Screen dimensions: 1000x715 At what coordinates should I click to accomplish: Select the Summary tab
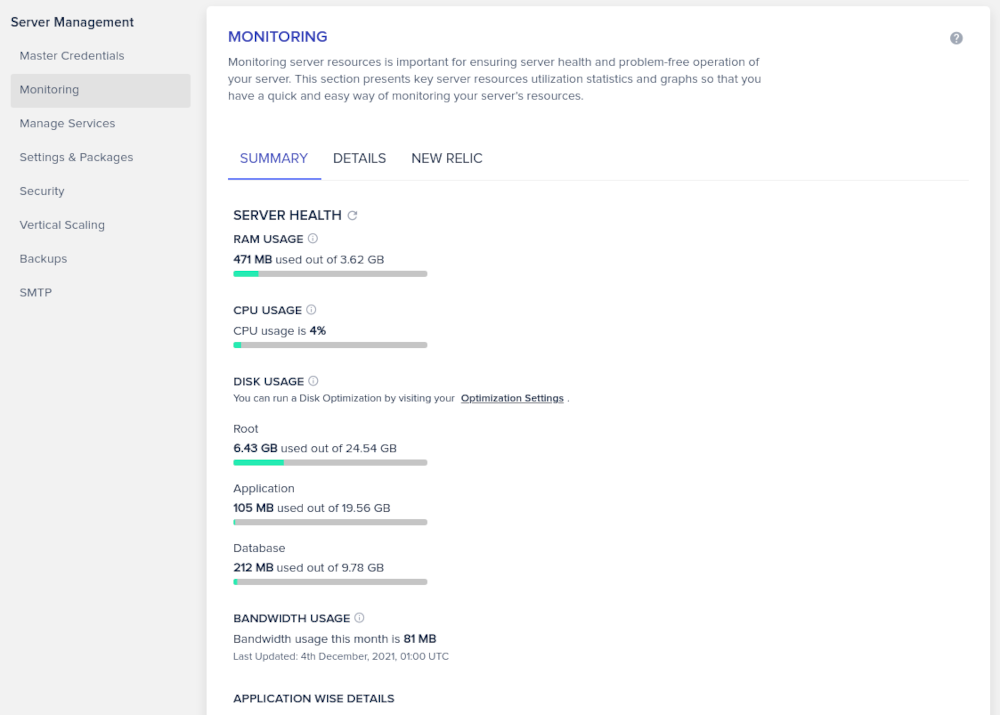[x=274, y=158]
